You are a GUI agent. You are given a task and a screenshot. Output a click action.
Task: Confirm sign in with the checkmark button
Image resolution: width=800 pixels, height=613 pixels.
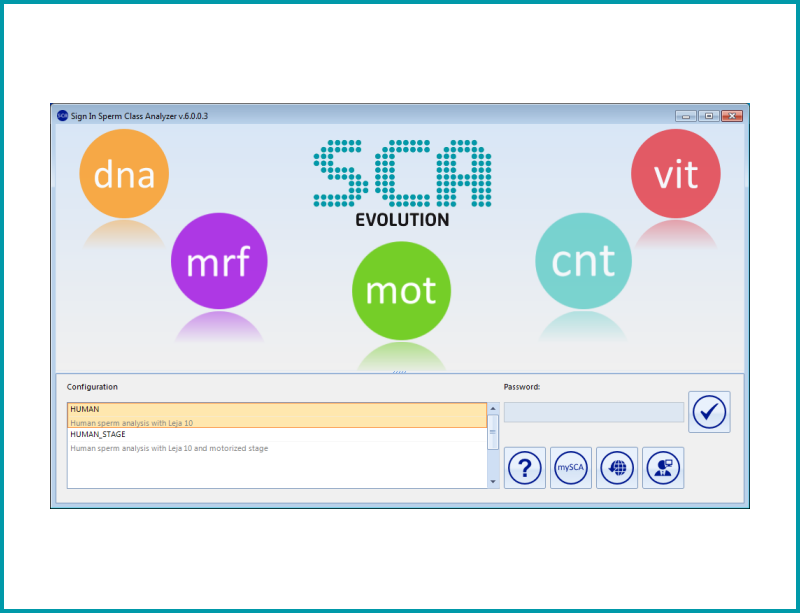[x=709, y=412]
